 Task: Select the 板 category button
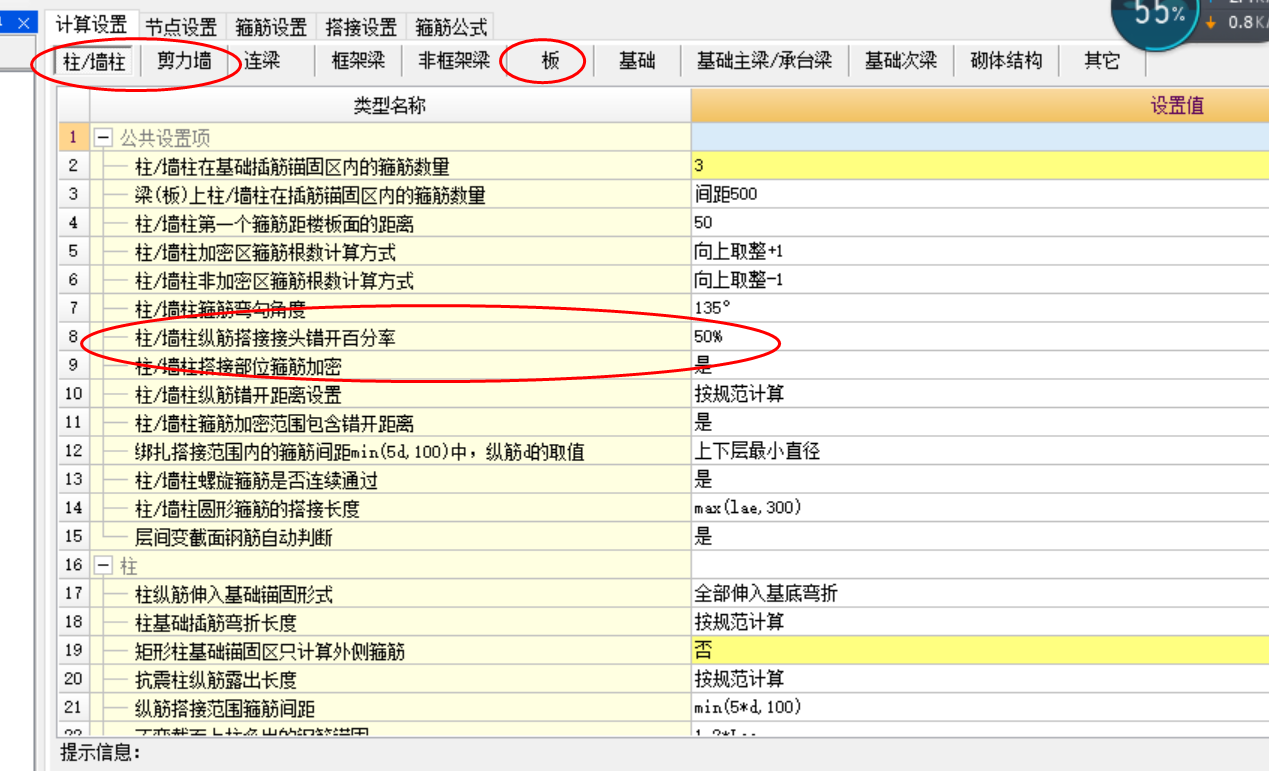coord(550,61)
